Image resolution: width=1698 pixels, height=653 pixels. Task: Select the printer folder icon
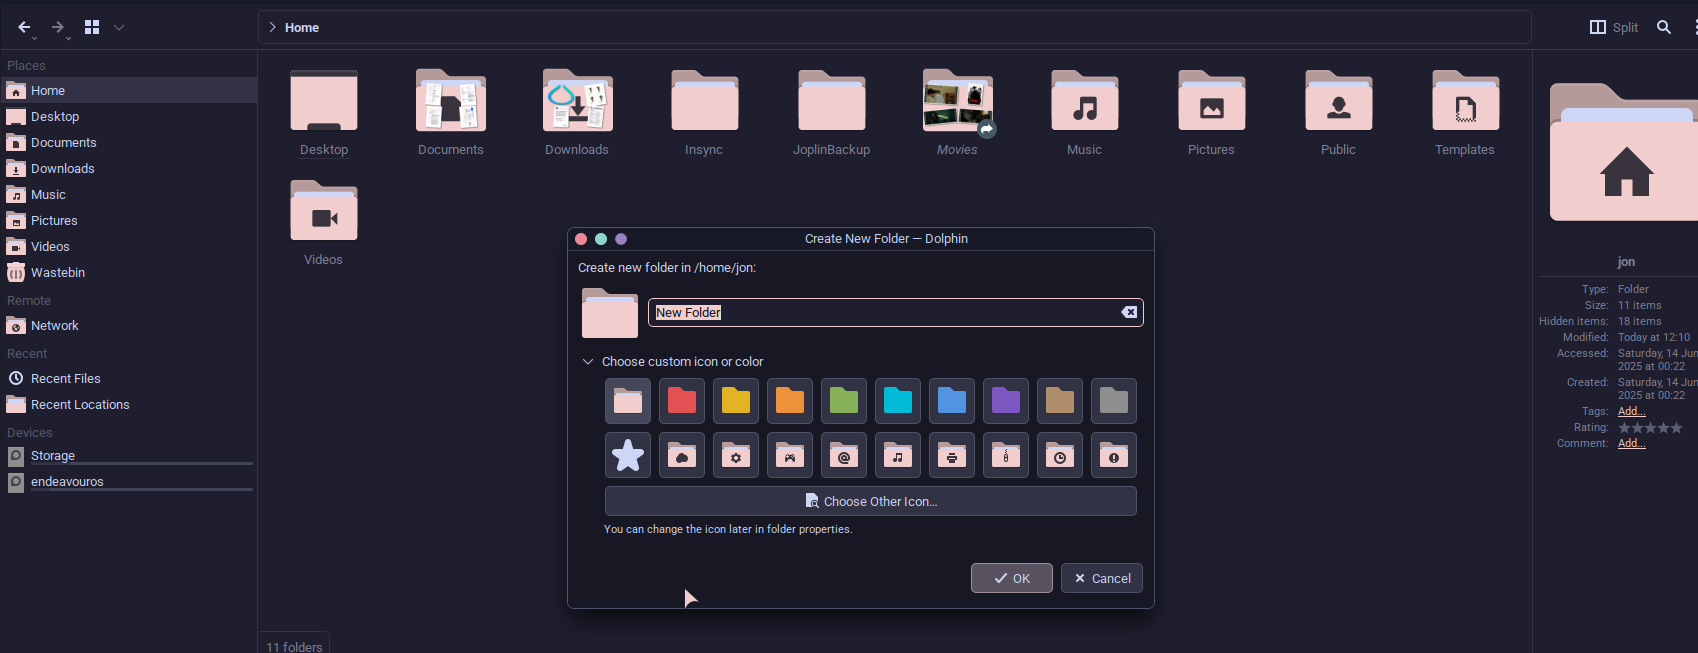(952, 456)
